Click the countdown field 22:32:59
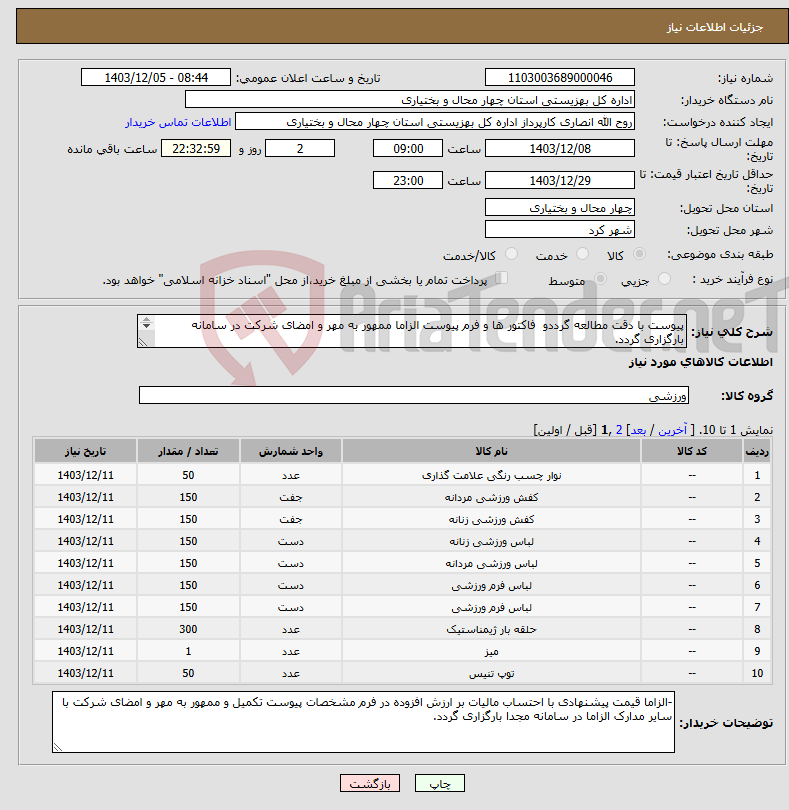 click(x=196, y=149)
